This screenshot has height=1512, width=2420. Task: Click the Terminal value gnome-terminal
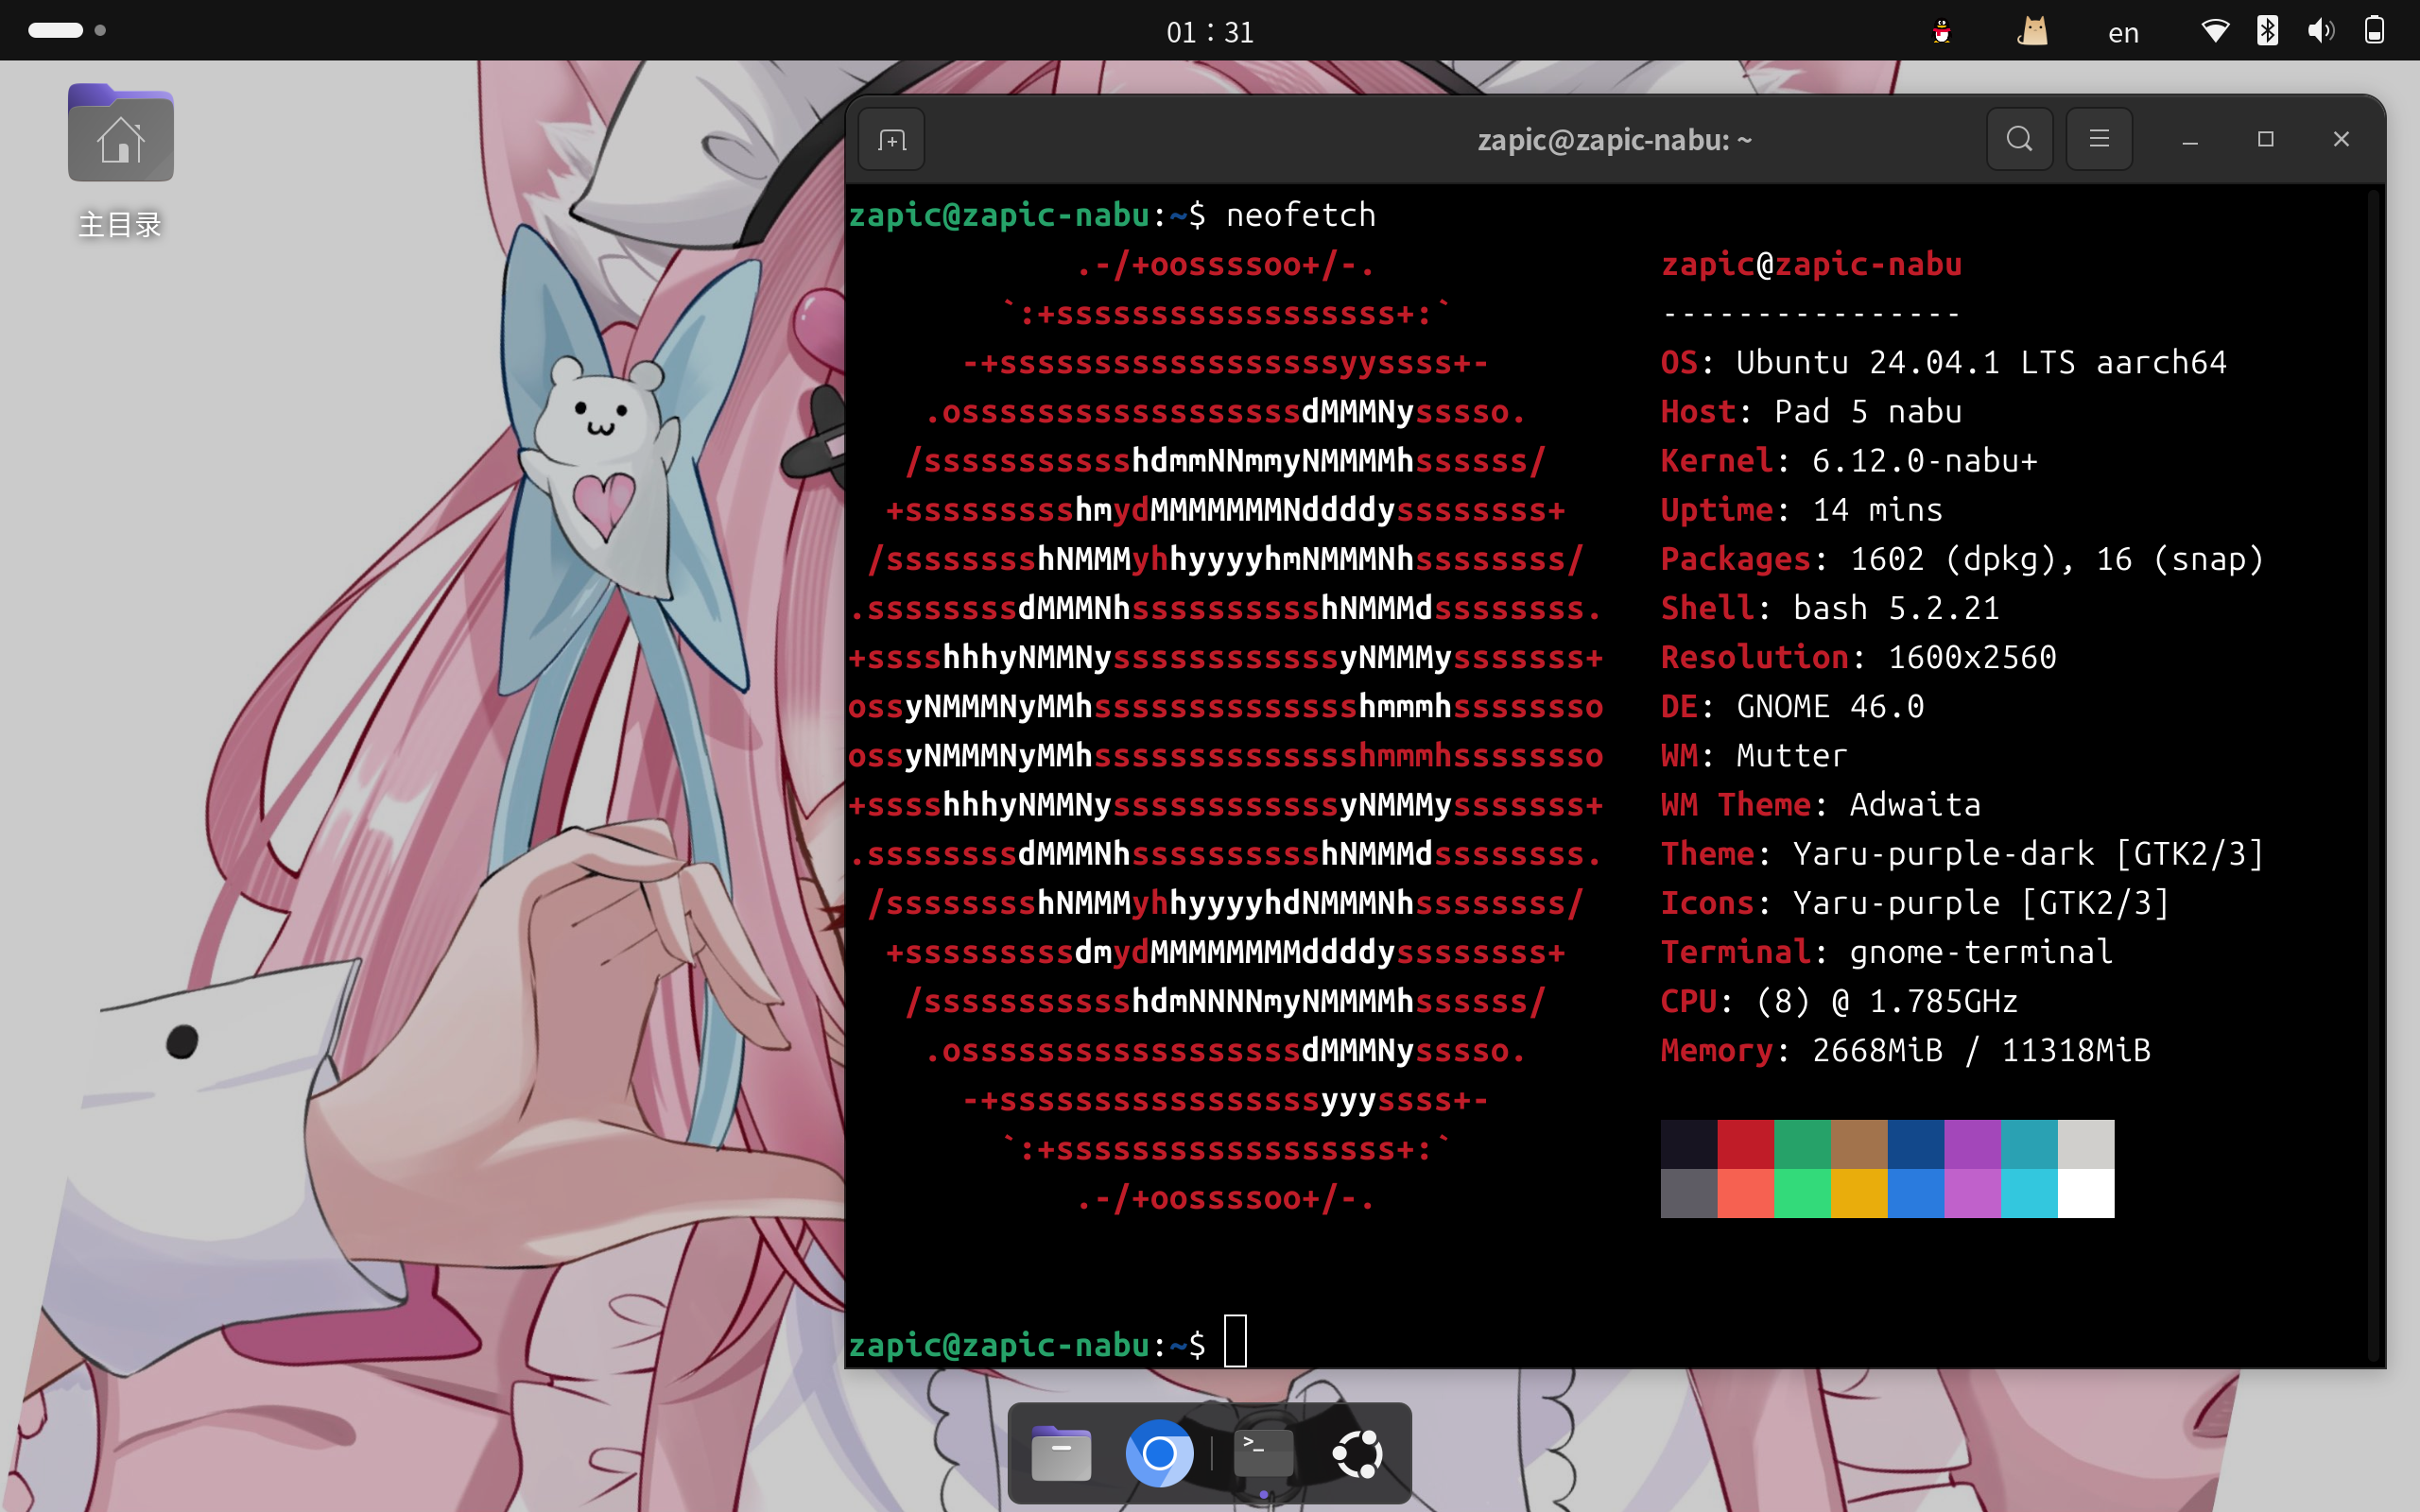[1981, 952]
